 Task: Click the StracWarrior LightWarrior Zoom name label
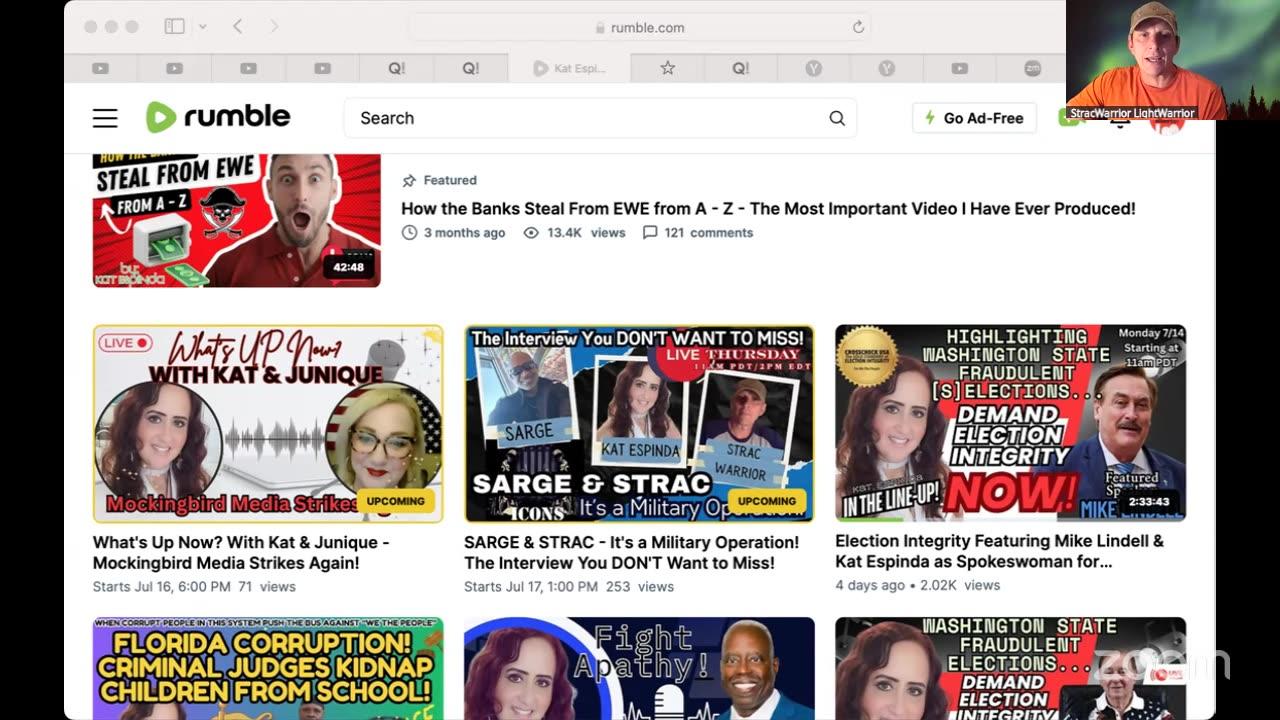tap(1132, 113)
